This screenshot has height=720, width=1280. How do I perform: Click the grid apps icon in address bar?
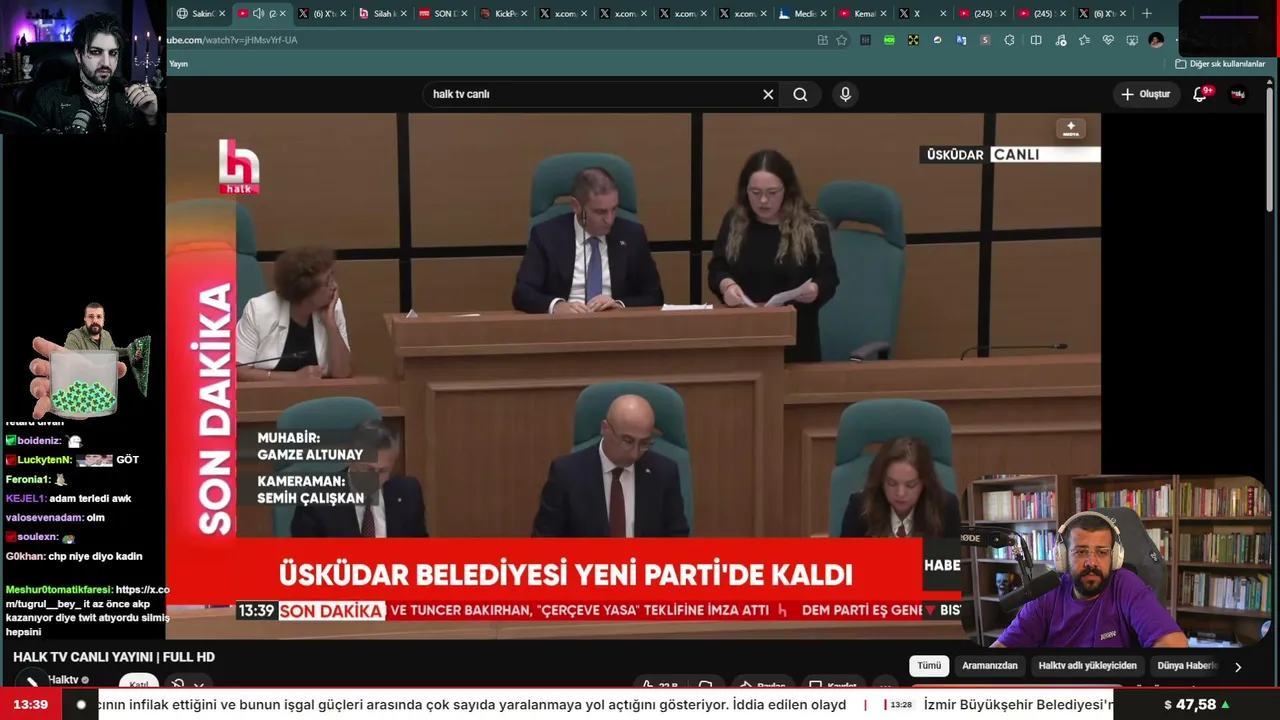[822, 40]
